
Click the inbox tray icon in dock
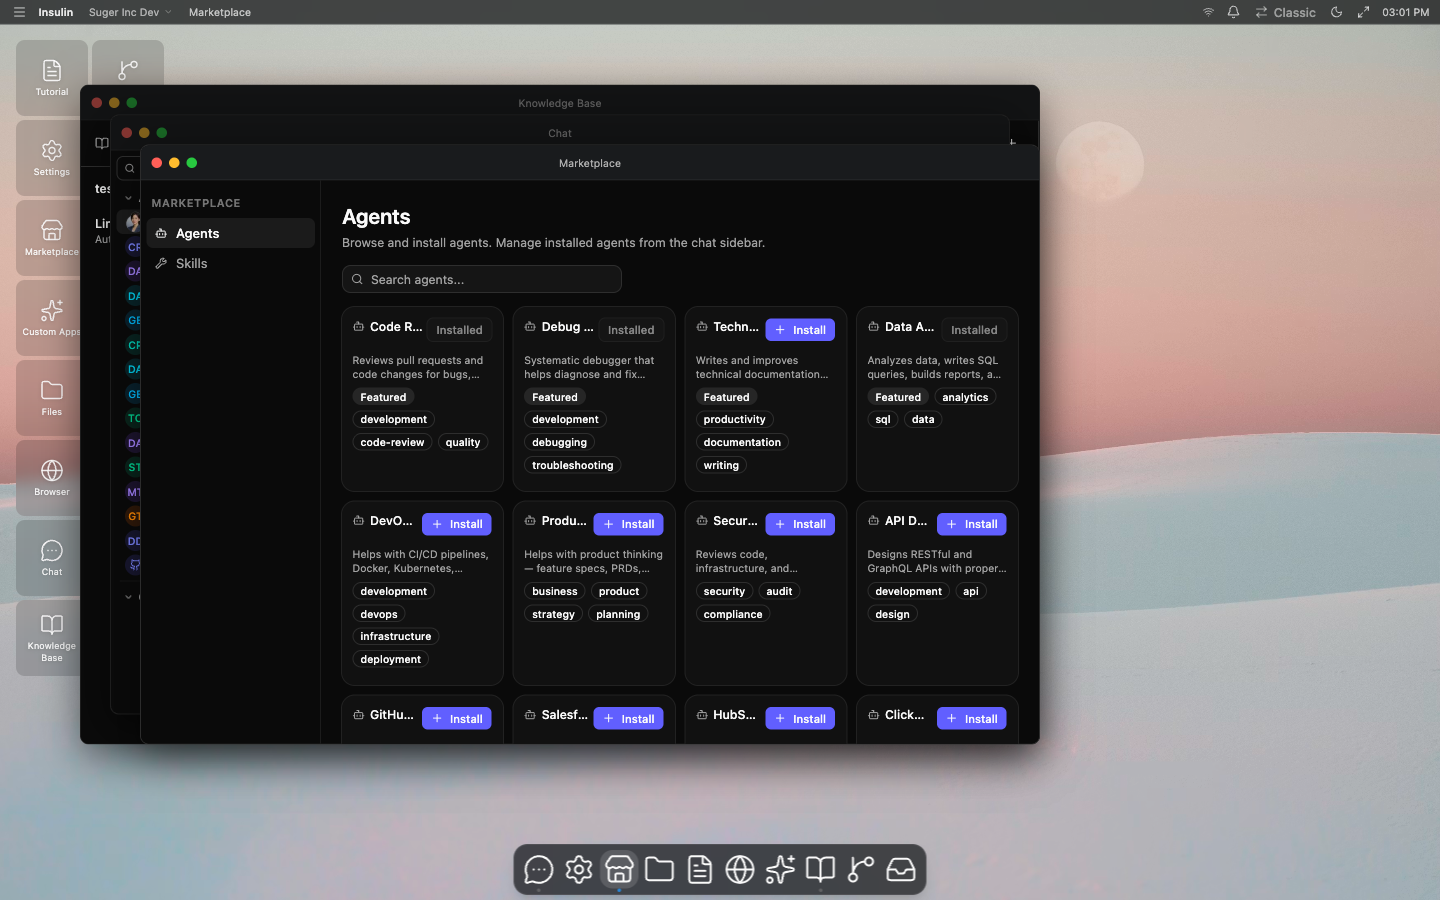901,870
